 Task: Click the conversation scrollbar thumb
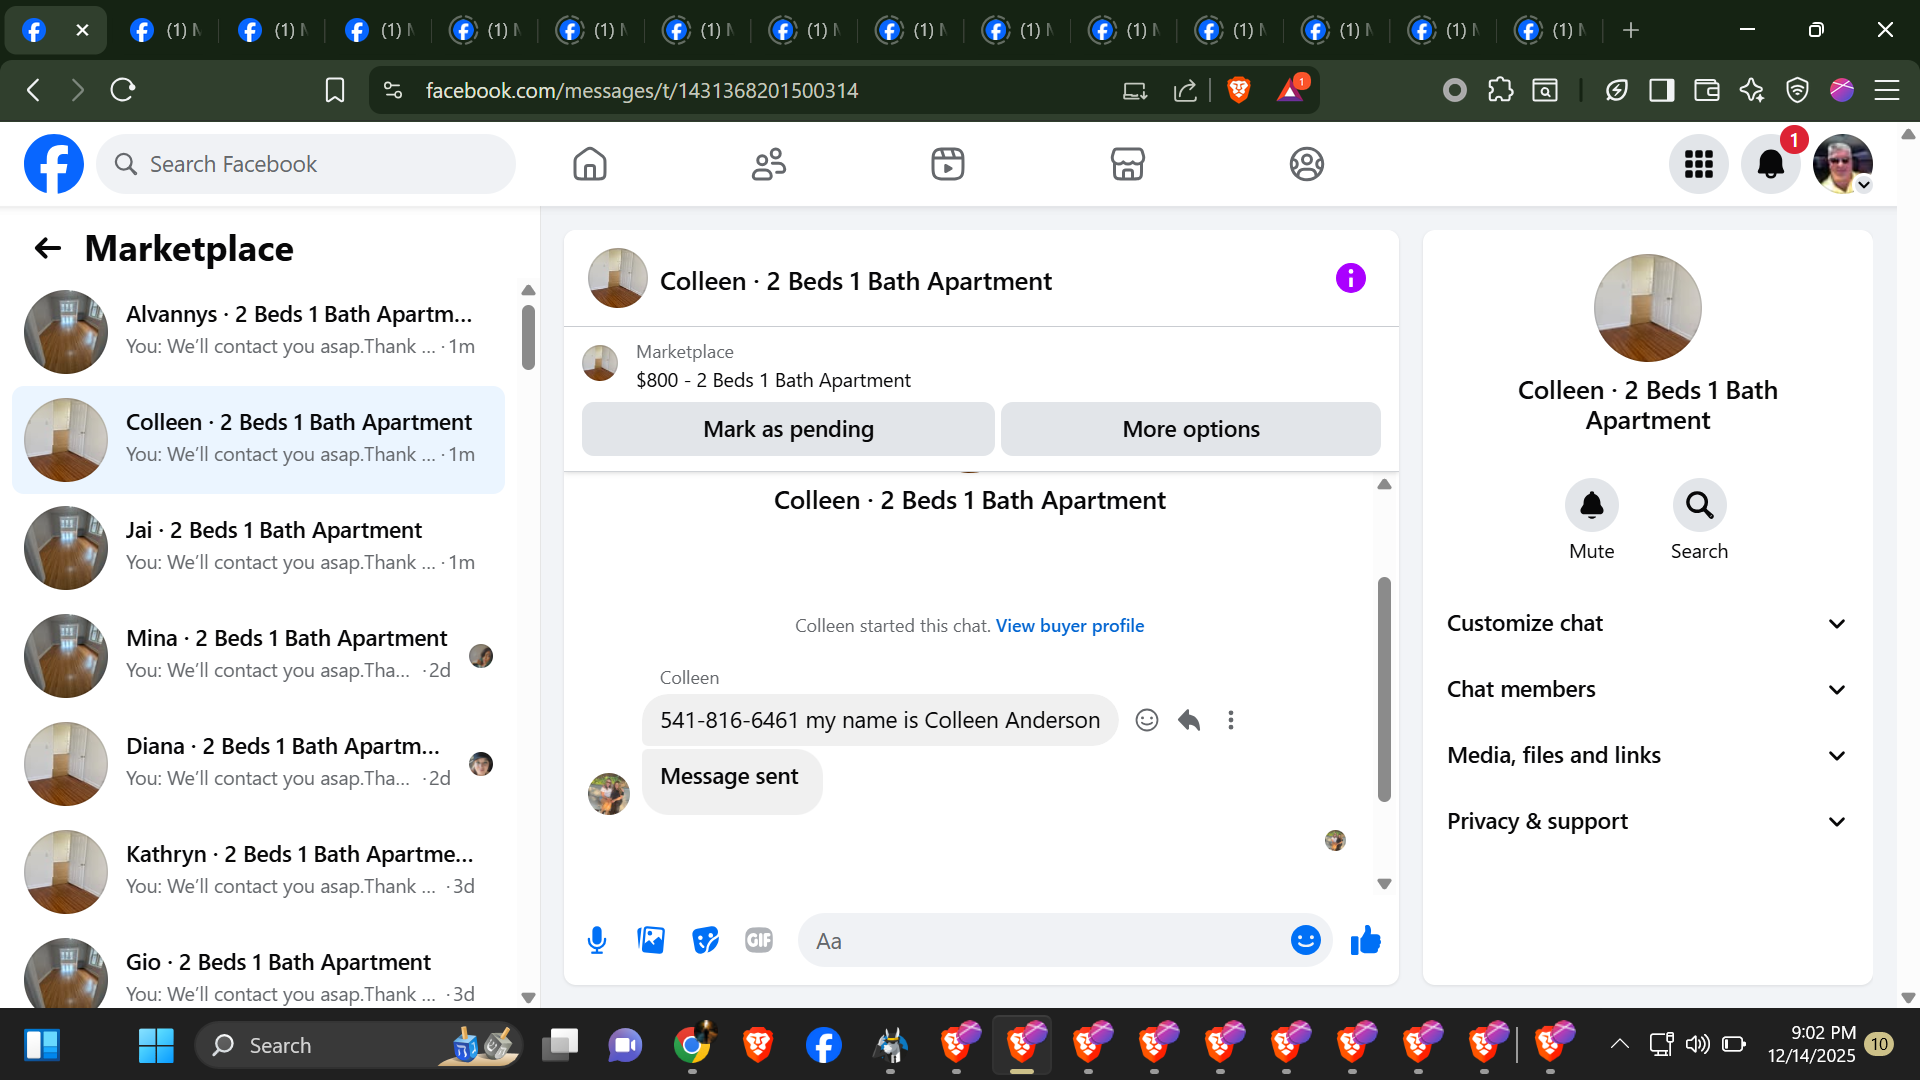click(x=1384, y=690)
